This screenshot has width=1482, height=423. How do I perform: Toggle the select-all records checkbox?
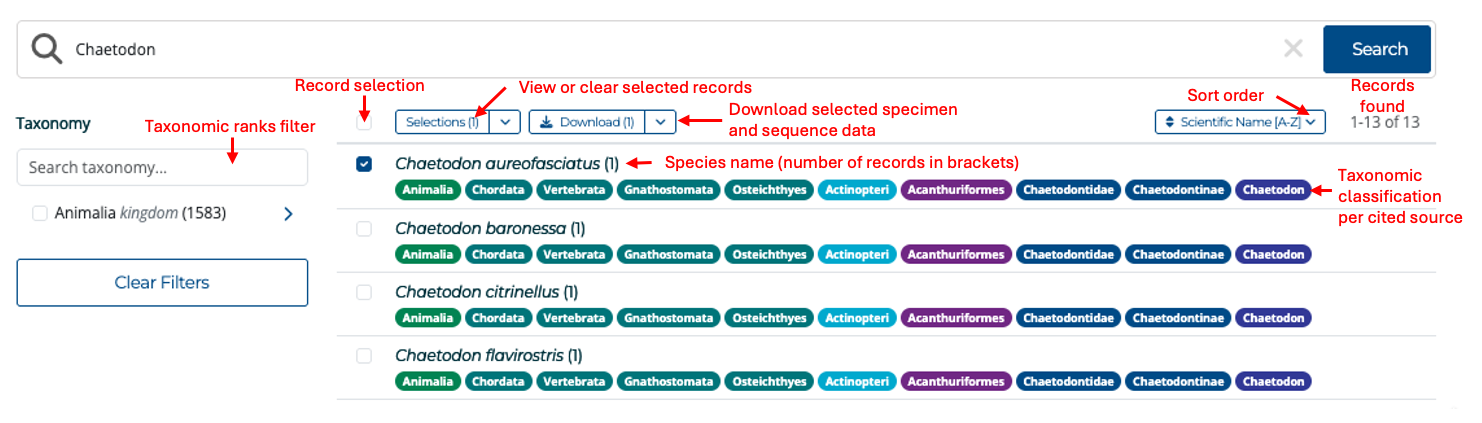(x=364, y=122)
